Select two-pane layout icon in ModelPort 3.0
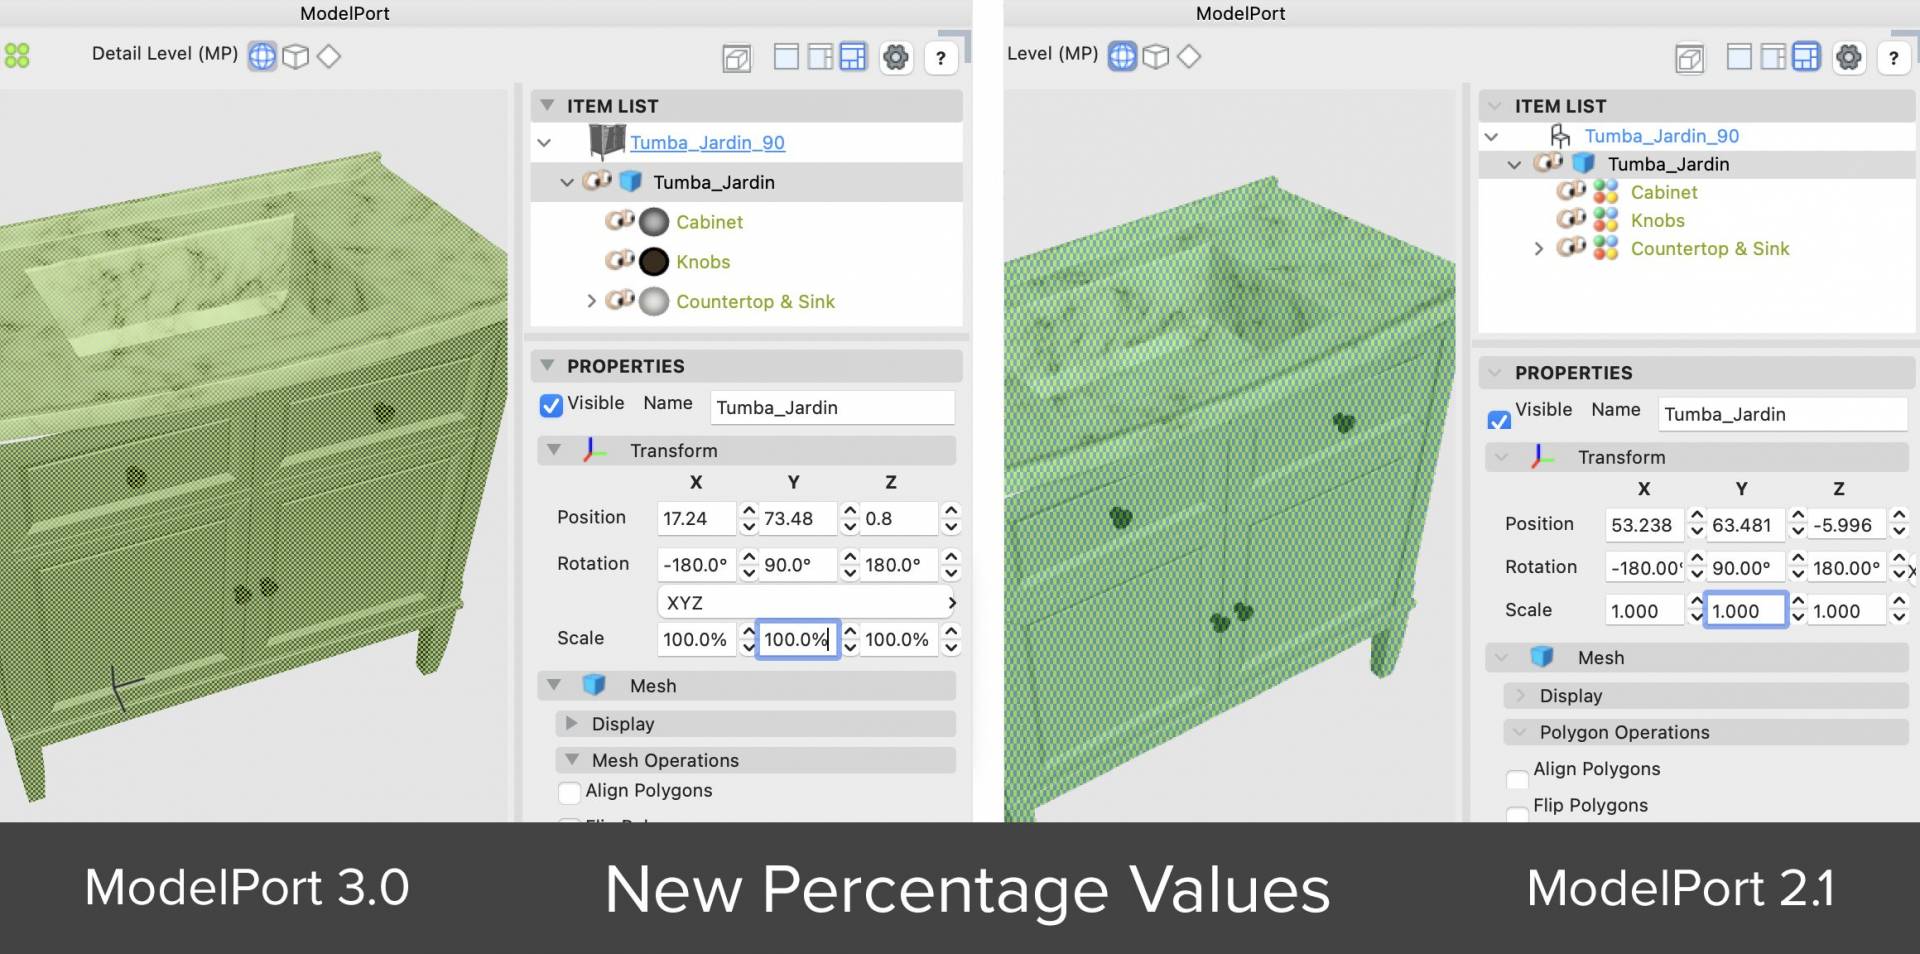The width and height of the screenshot is (1920, 954). click(x=820, y=57)
